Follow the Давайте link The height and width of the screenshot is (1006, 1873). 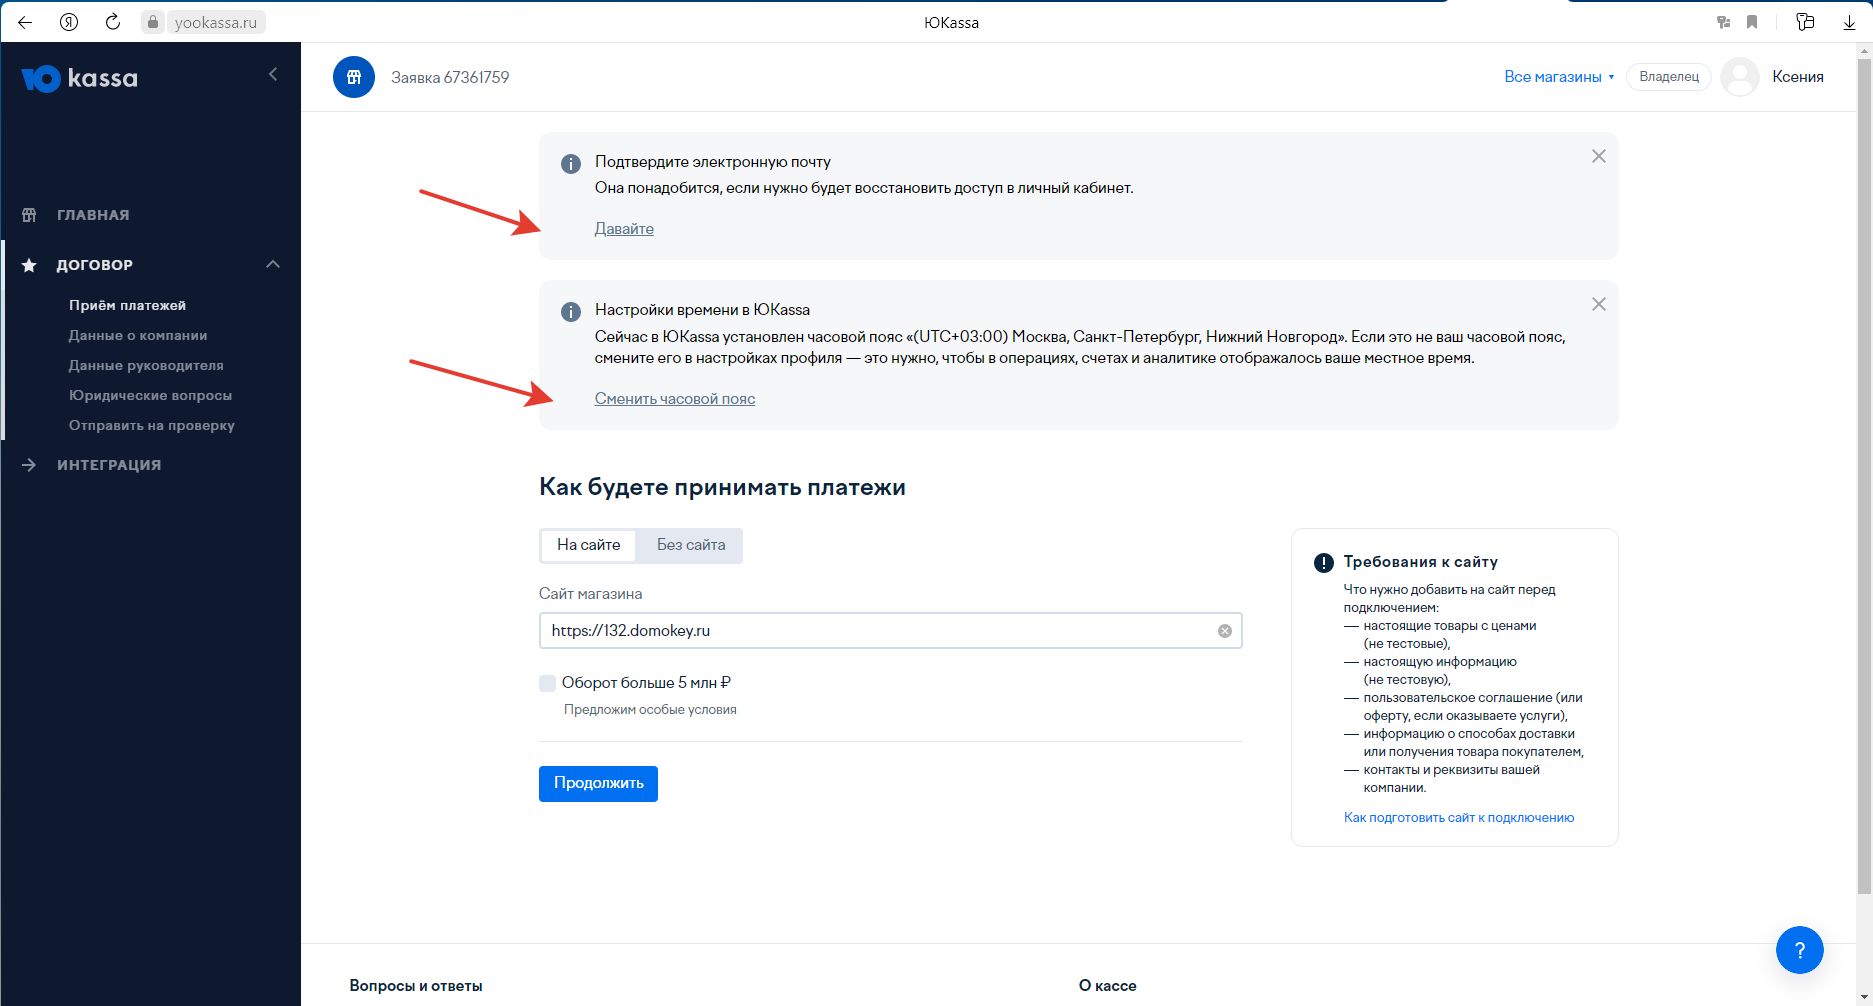point(624,229)
